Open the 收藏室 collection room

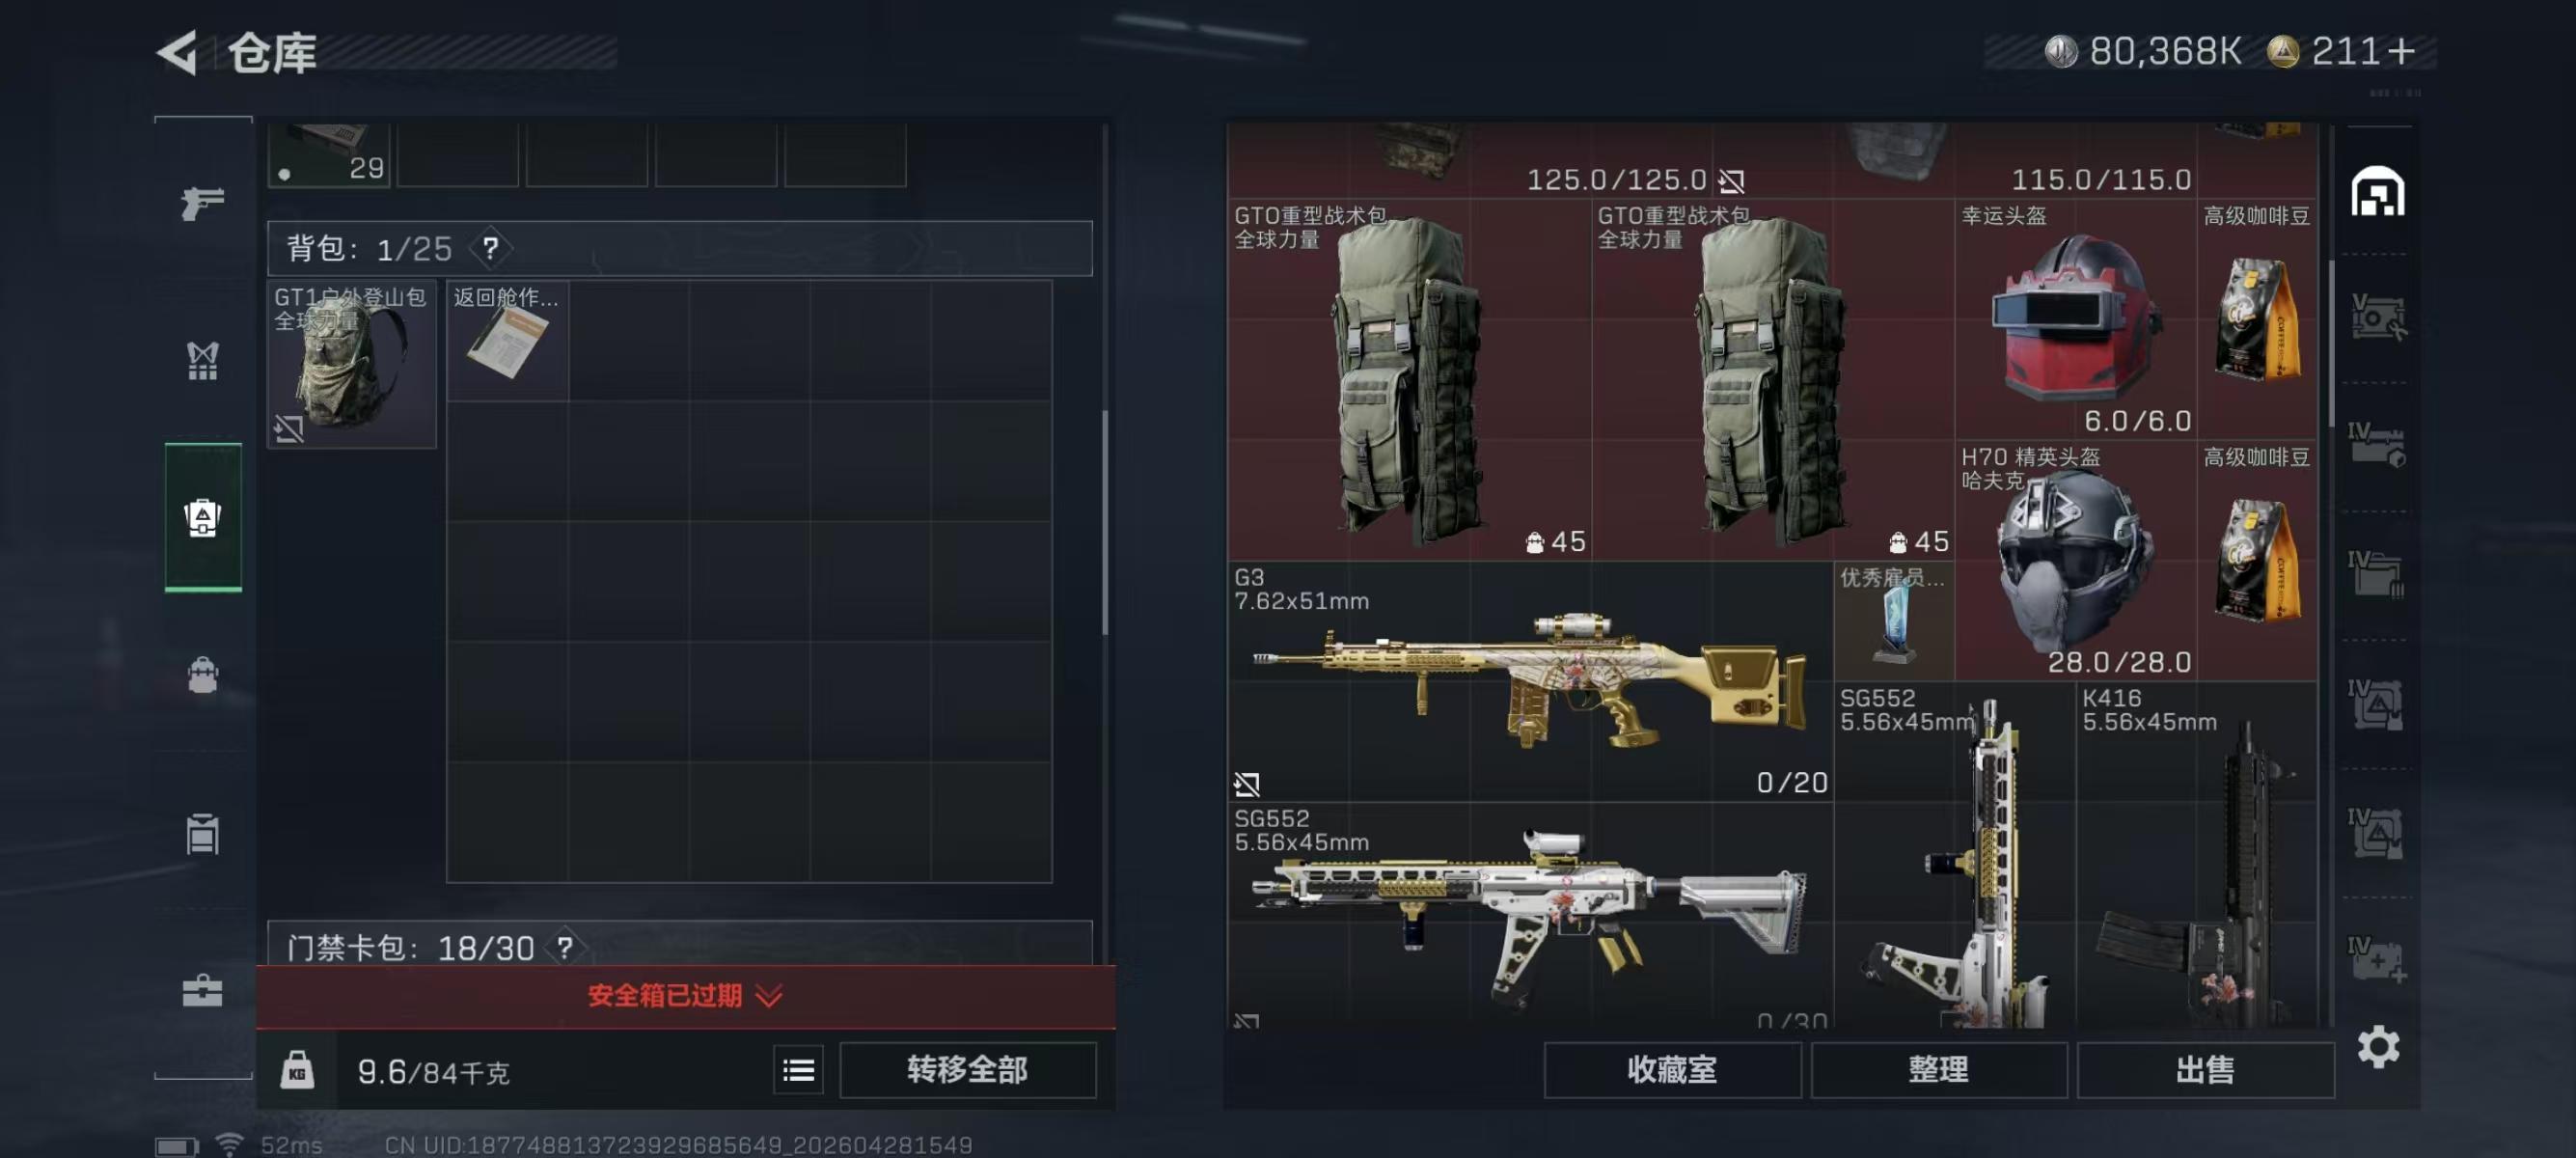pos(1672,1070)
